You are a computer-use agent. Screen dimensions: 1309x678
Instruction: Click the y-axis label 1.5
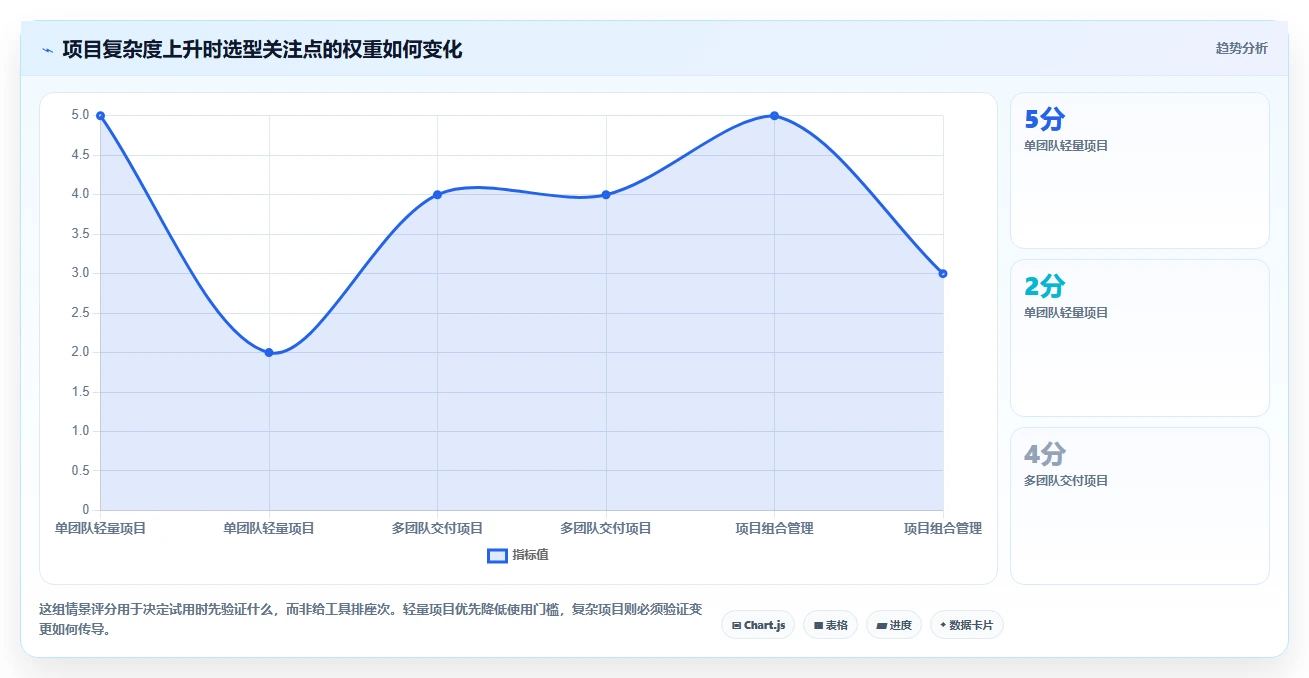coord(80,392)
